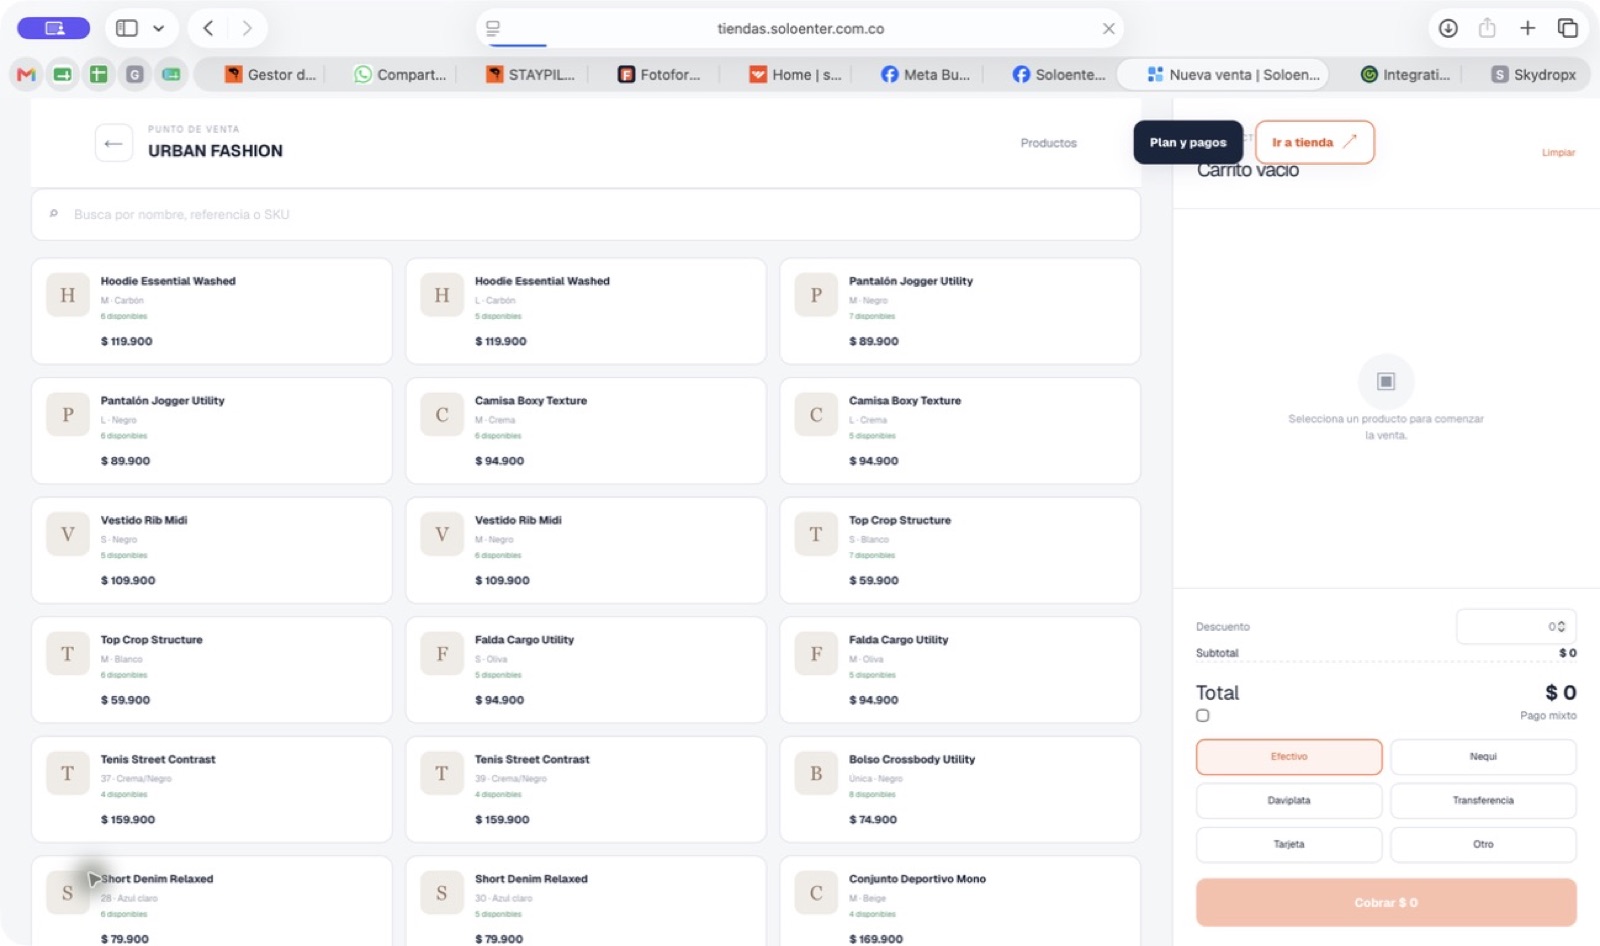Click the back arrow beside URBAN FASHION
Screen dimensions: 1600x946
(x=113, y=143)
